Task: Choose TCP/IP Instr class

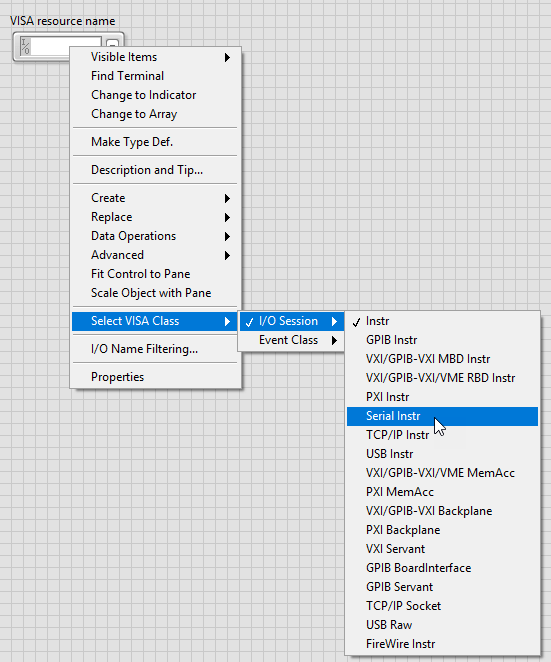Action: pos(442,435)
